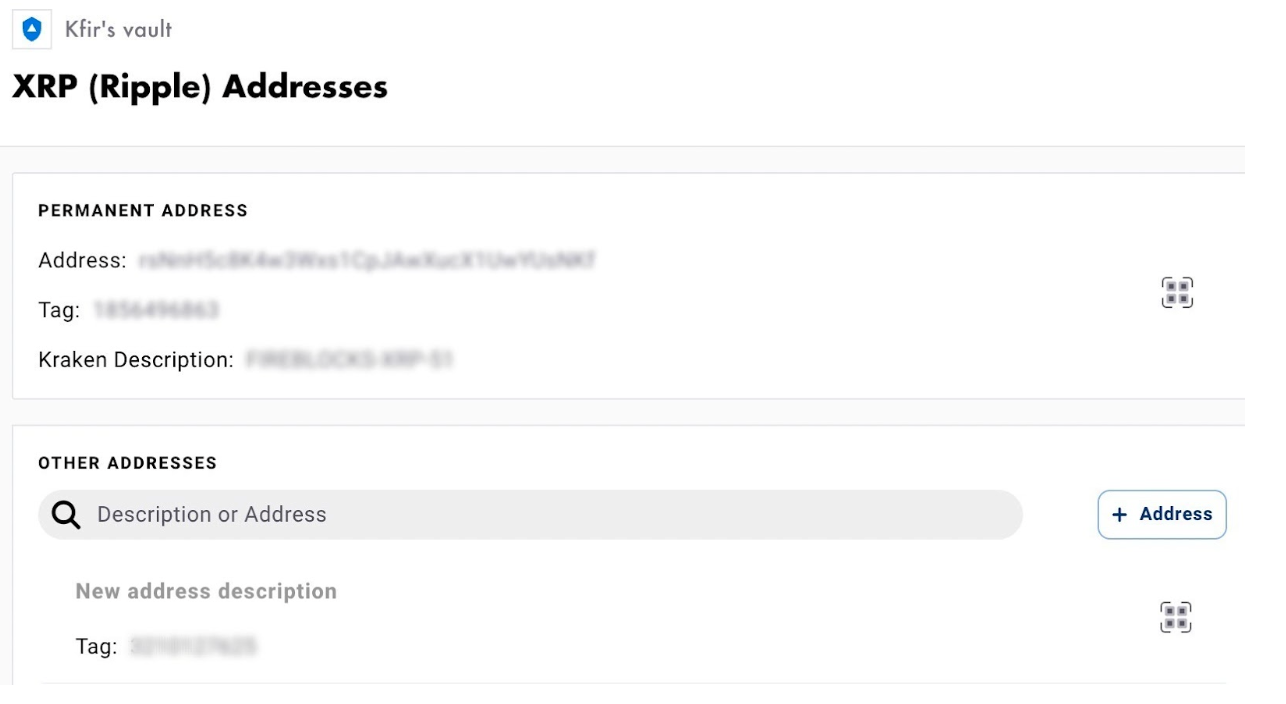This screenshot has height=704, width=1286.
Task: Click the Description or Address search field
Action: coord(530,515)
